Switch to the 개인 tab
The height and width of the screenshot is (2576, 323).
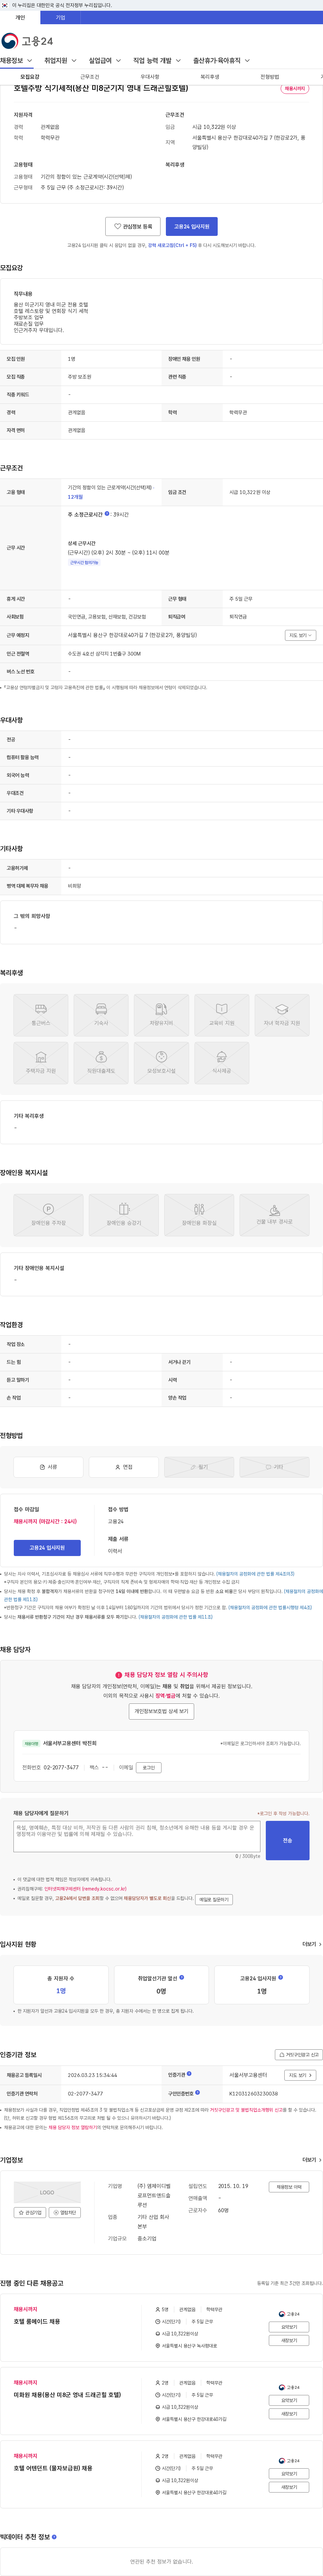[x=20, y=17]
